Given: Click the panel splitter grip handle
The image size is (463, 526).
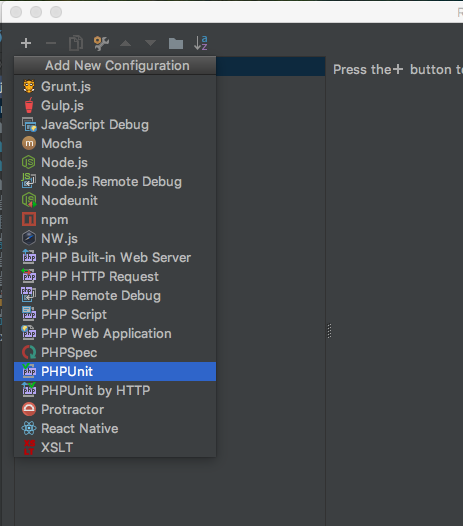Looking at the screenshot, I should tap(329, 331).
